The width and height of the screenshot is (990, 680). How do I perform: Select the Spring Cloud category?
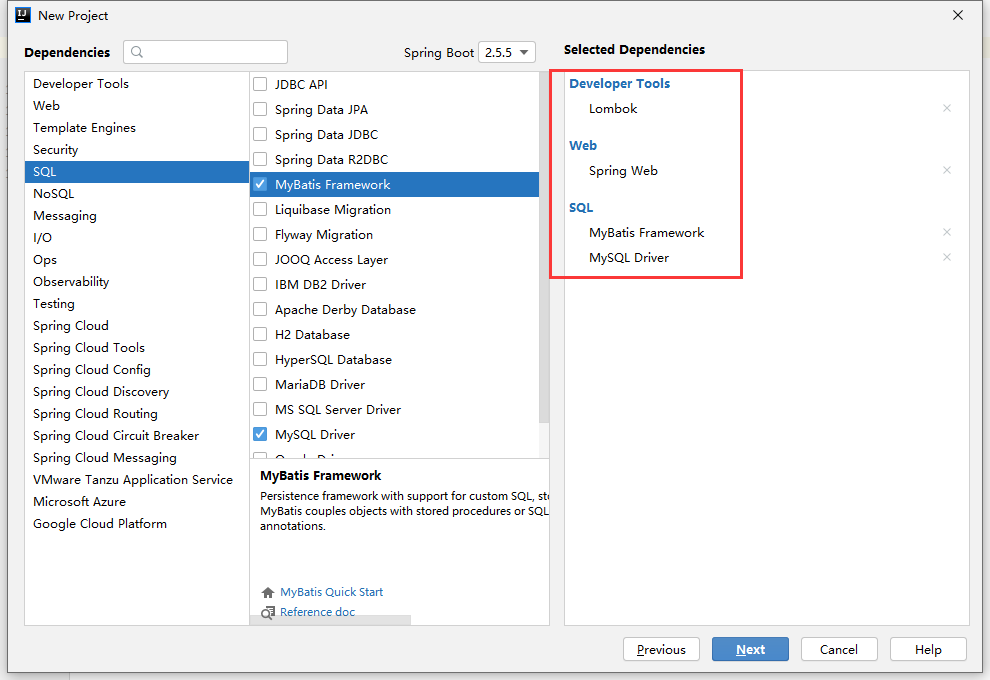[137, 326]
